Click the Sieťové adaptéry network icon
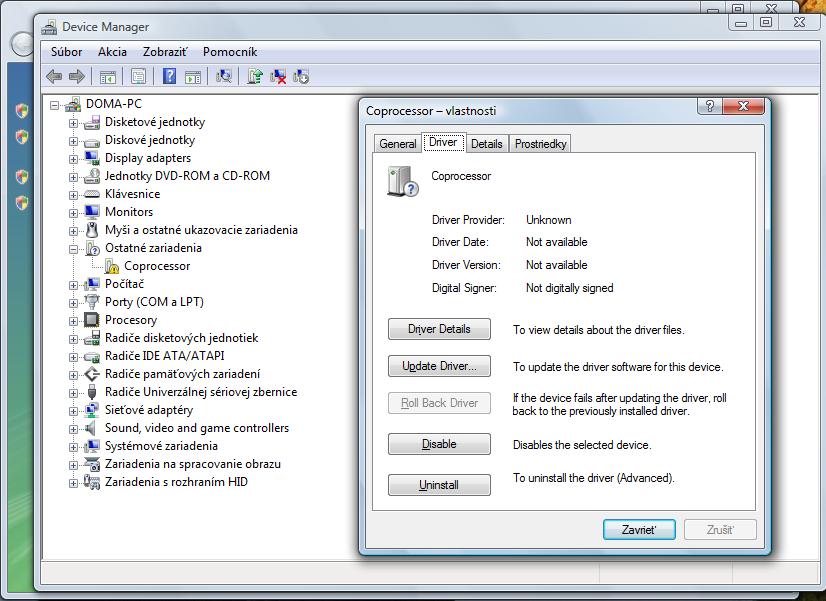The image size is (826, 601). point(92,410)
